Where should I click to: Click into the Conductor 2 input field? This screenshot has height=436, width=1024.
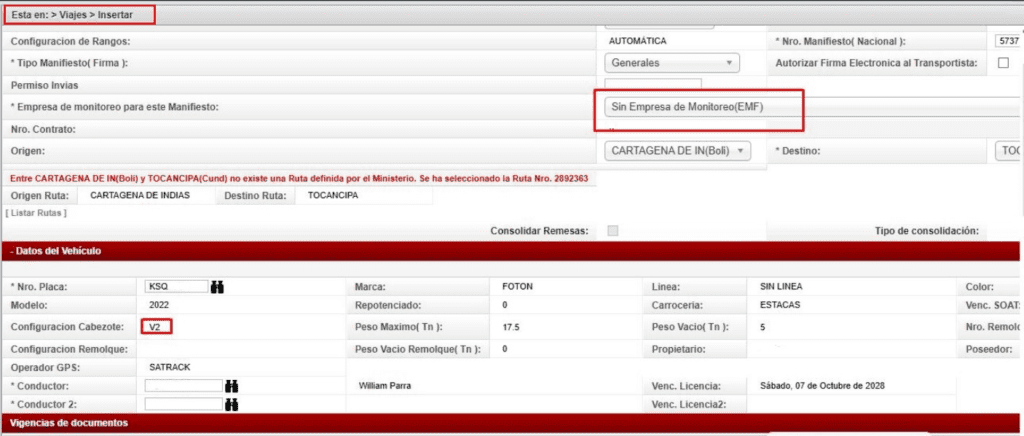coord(182,405)
